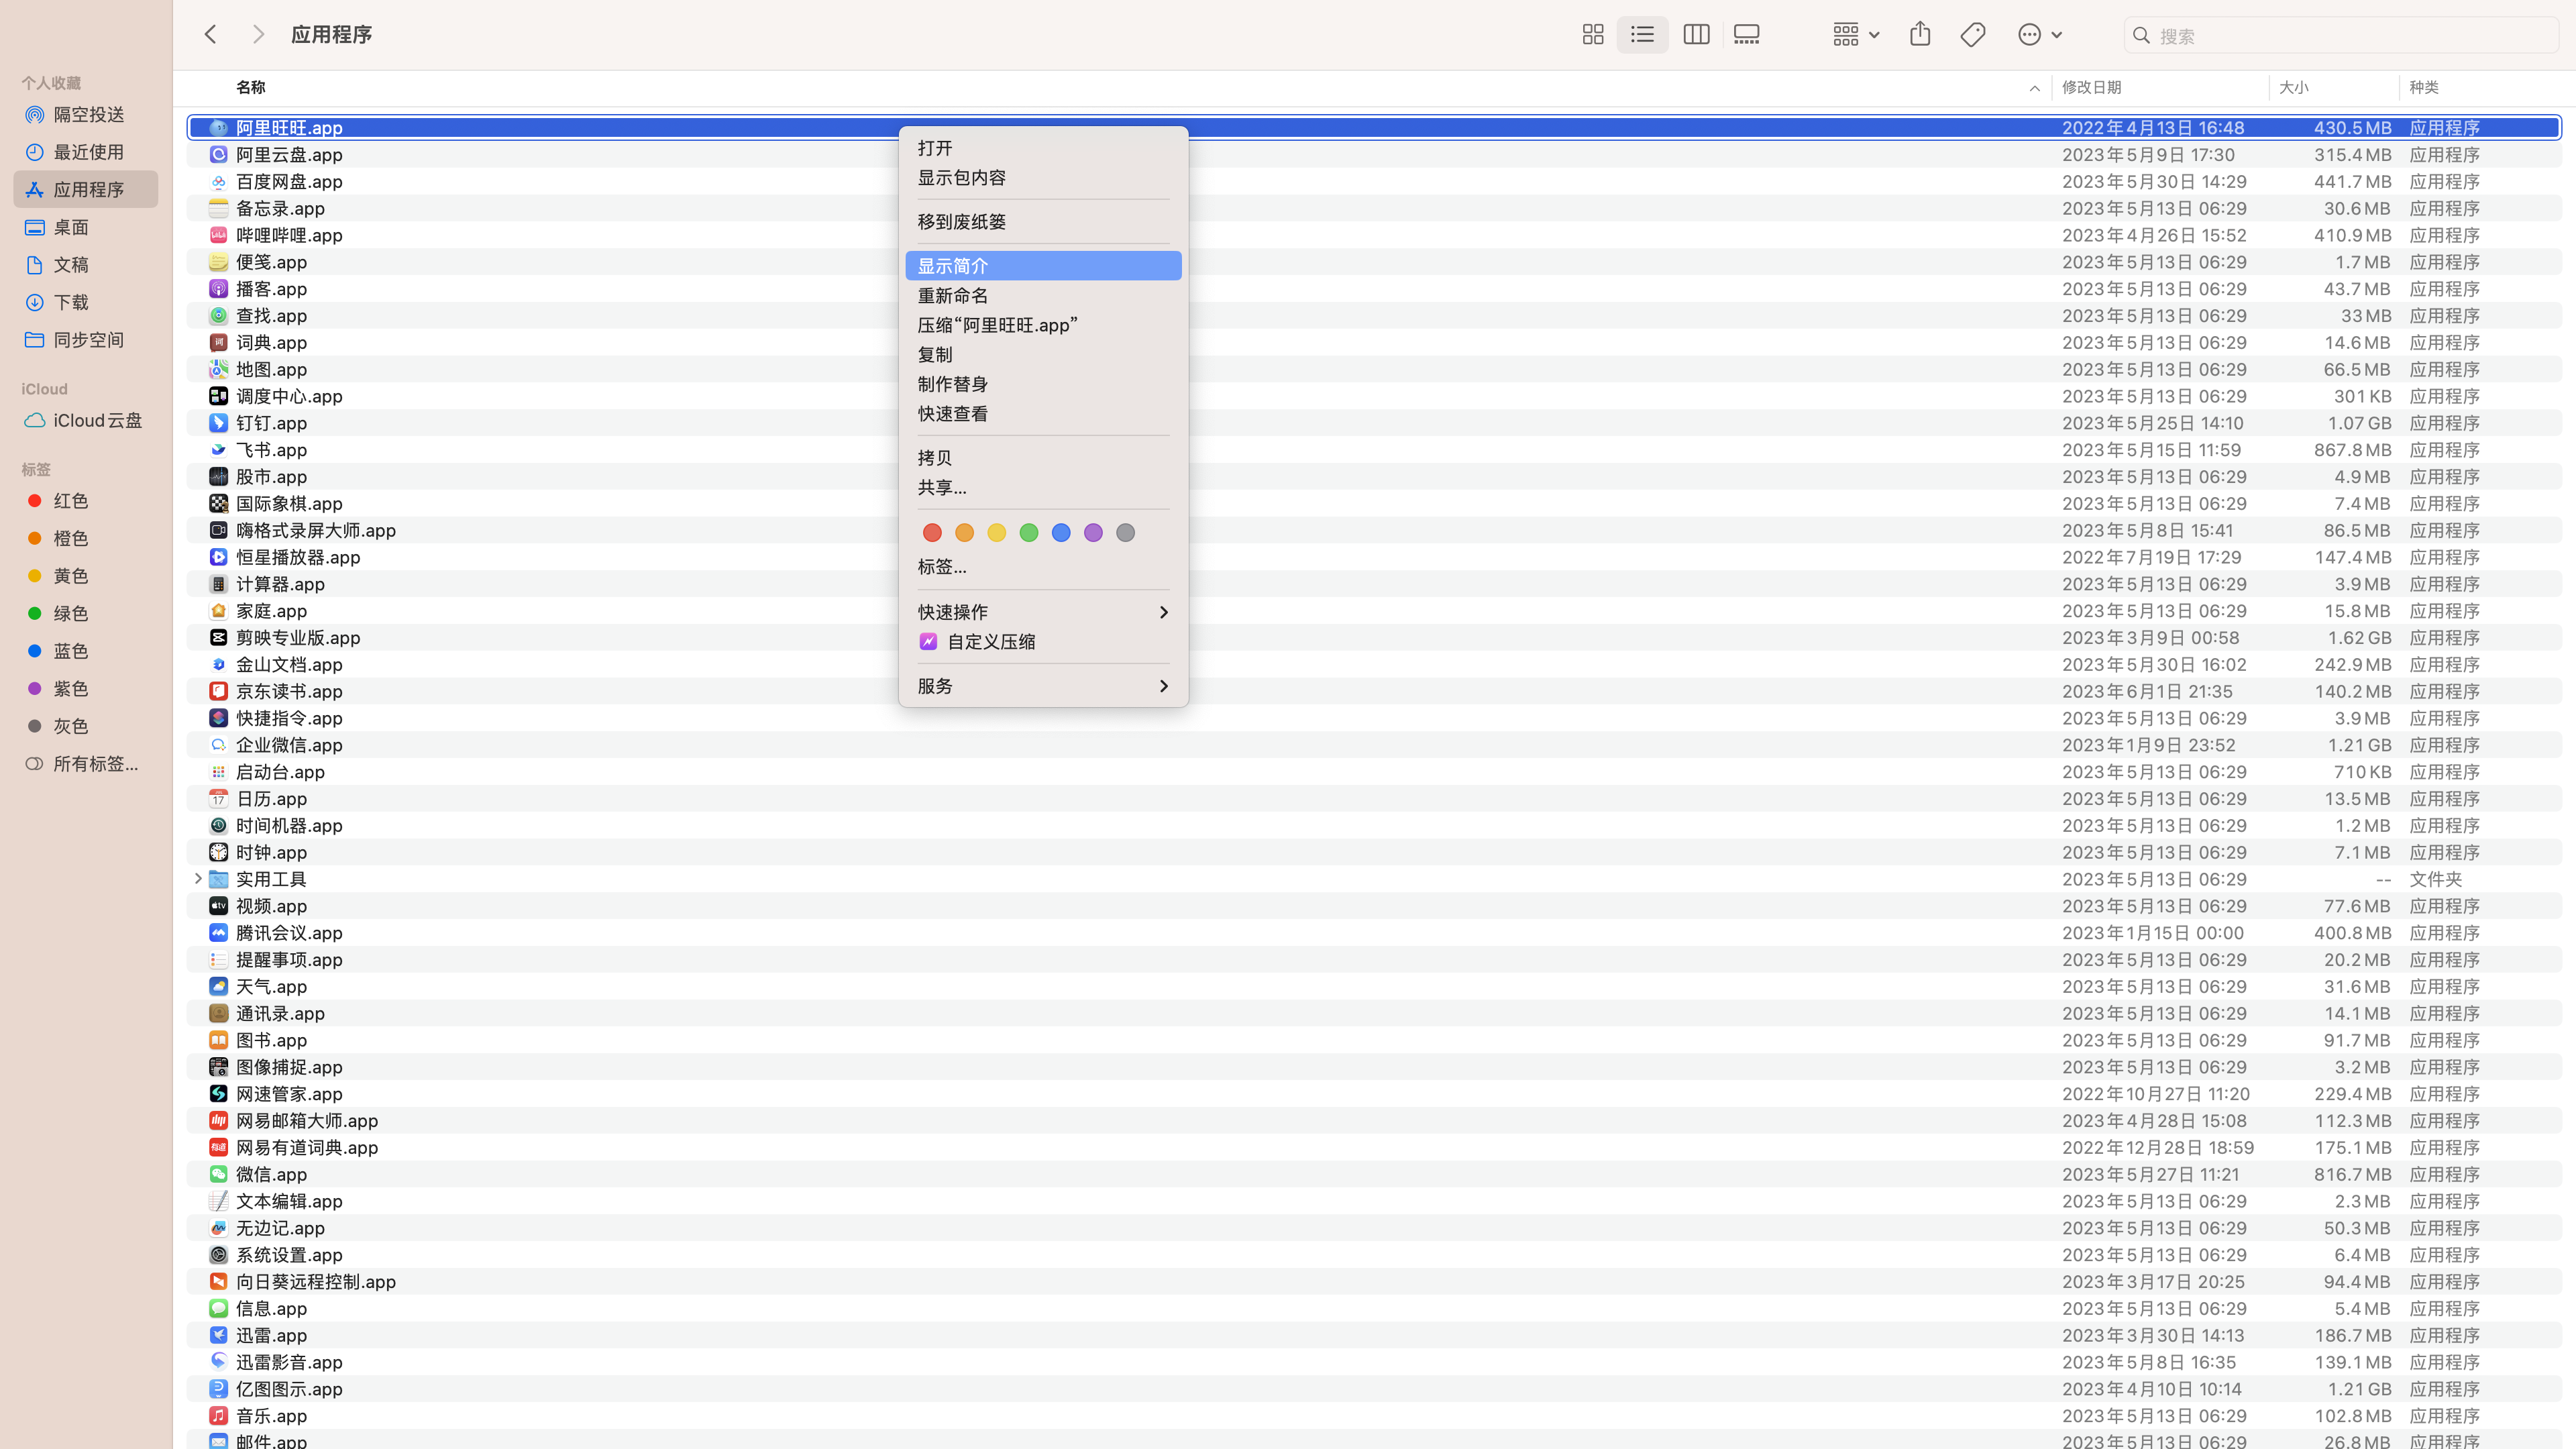
Task: Choose 标签… in context menu
Action: pyautogui.click(x=1043, y=567)
